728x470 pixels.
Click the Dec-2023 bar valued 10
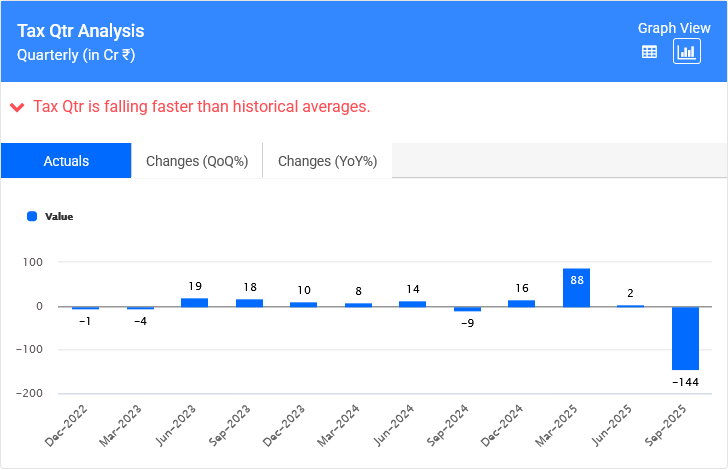303,304
